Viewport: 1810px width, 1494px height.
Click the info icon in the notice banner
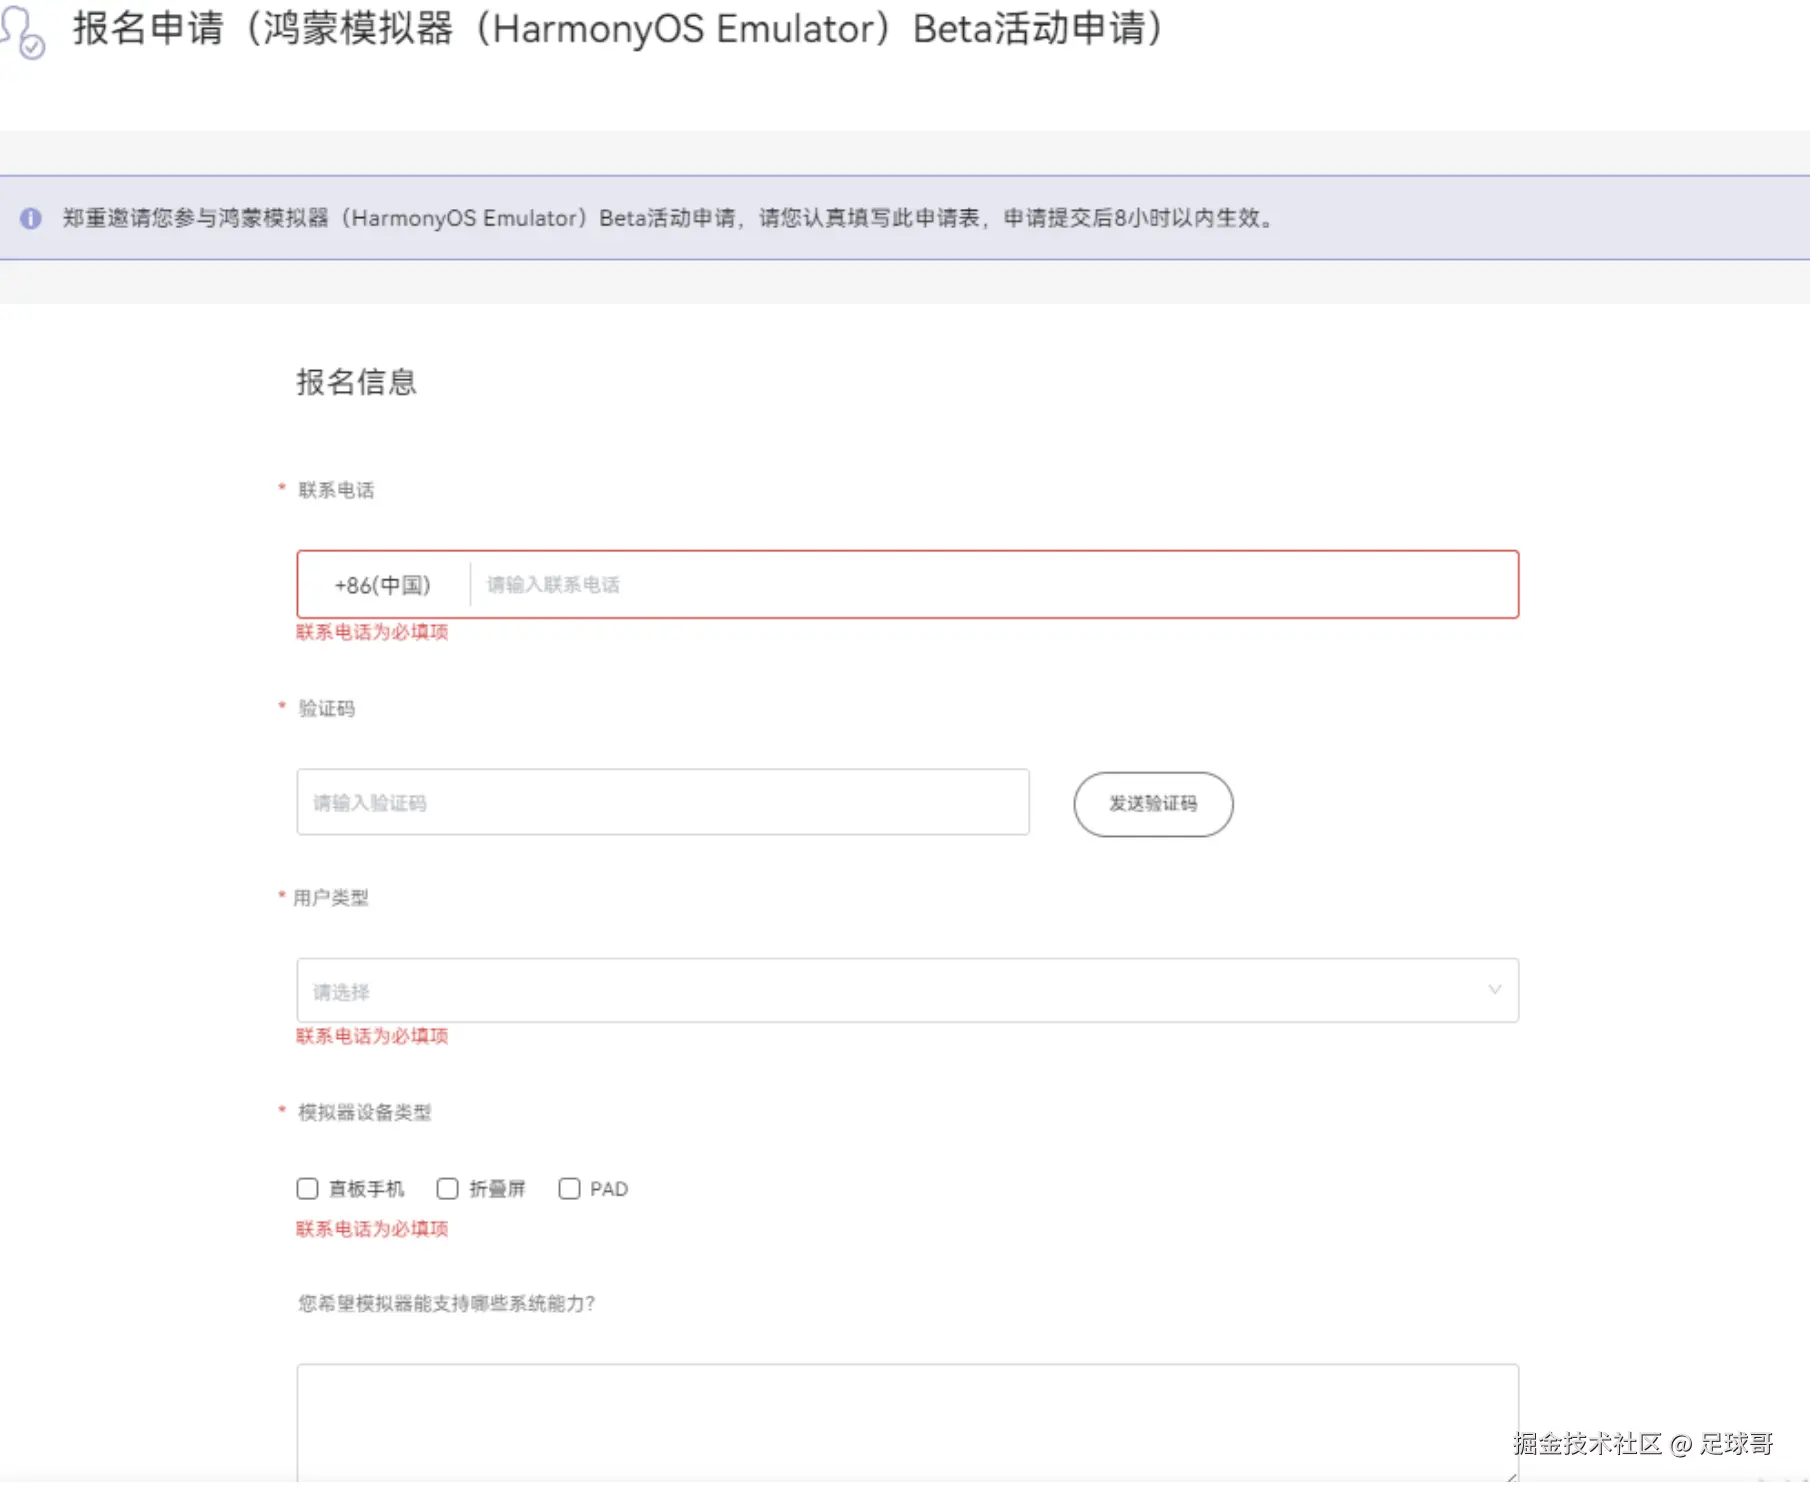[x=31, y=218]
